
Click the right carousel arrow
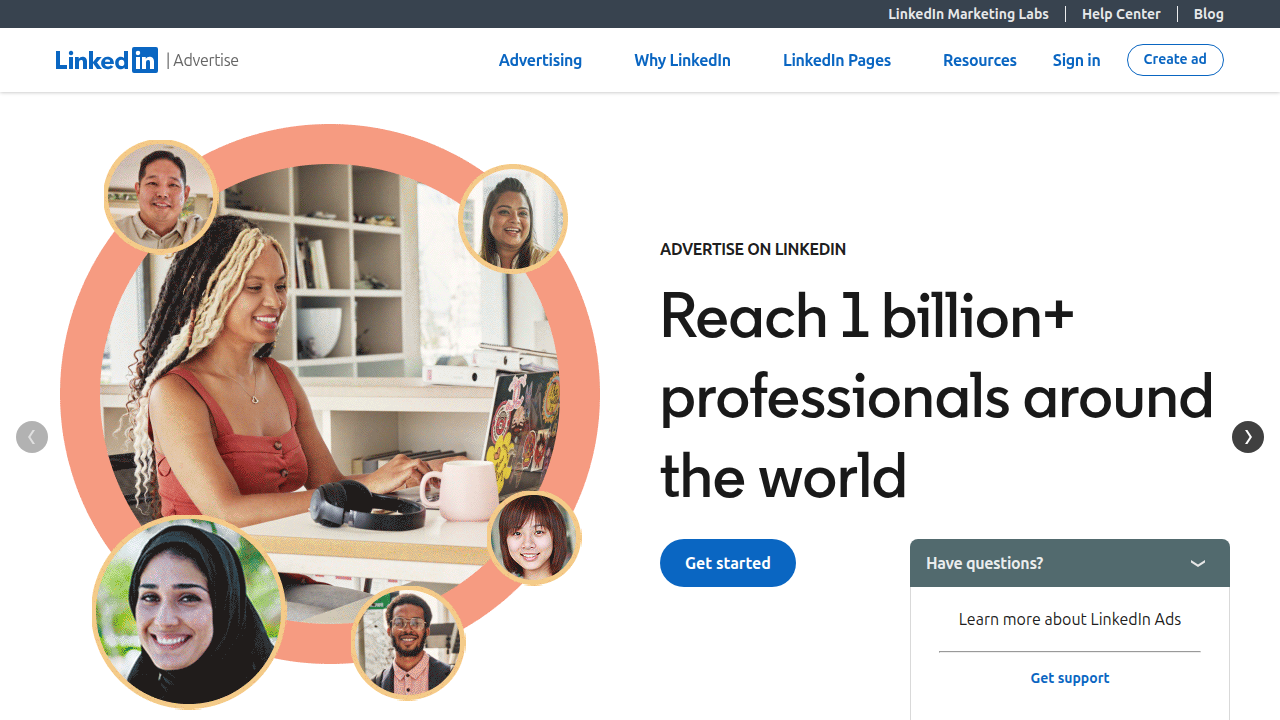[x=1248, y=437]
